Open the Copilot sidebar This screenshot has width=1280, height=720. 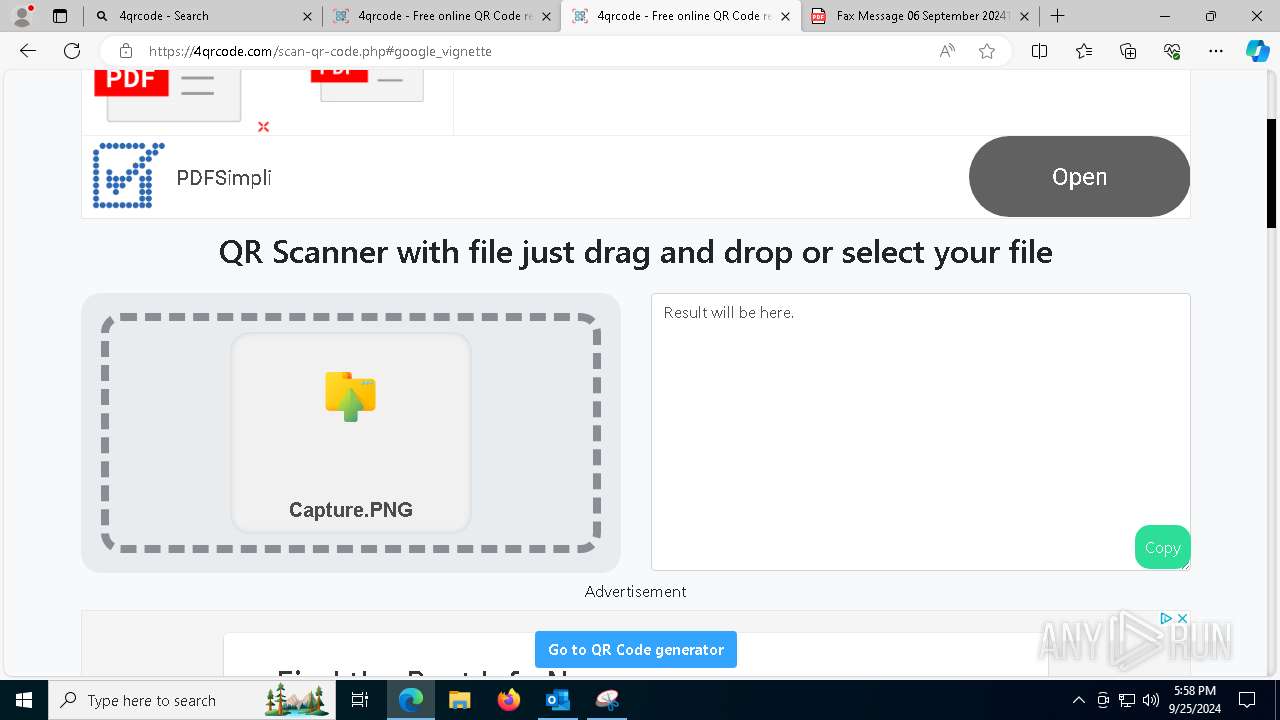(1257, 51)
